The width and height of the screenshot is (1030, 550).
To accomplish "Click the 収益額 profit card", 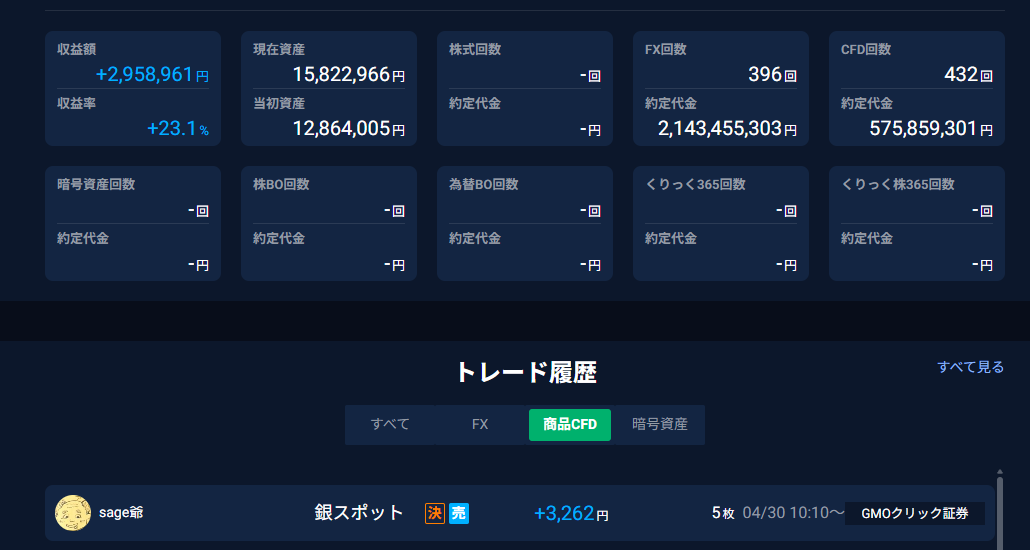I will [133, 89].
